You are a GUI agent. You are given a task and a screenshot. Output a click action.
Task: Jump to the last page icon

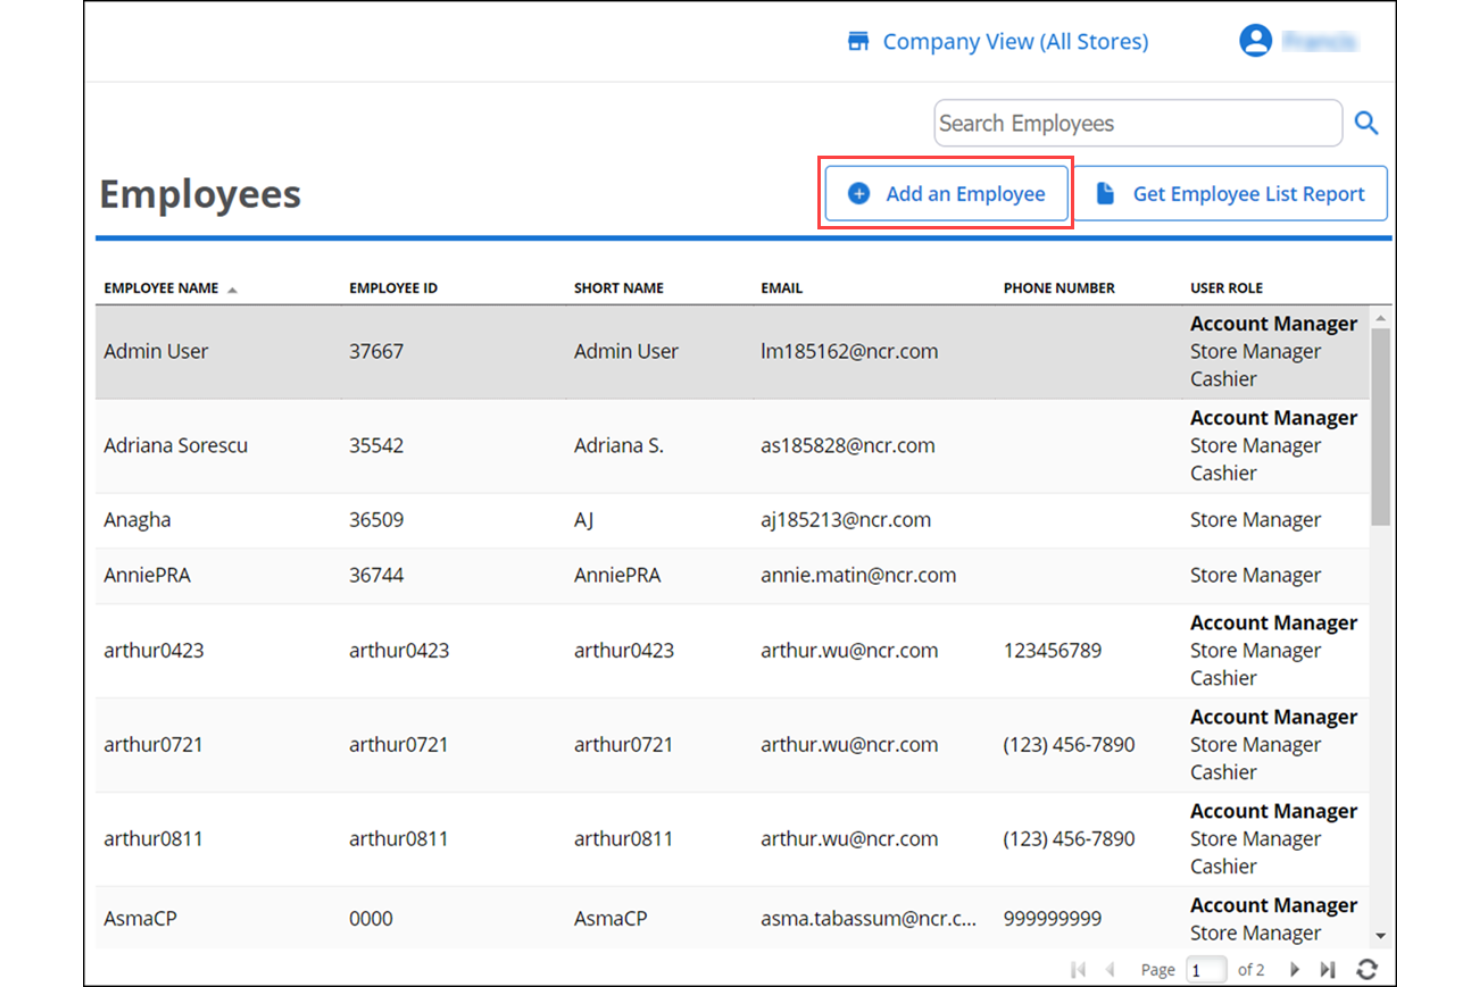1328,968
